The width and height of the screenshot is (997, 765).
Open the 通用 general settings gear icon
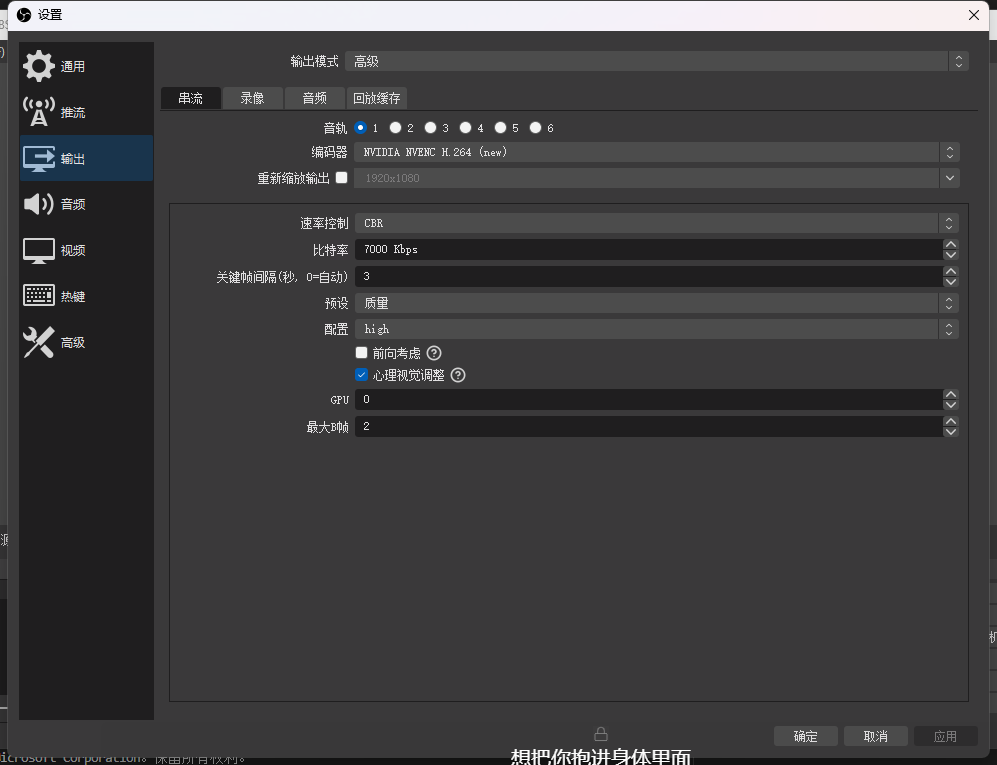click(39, 66)
